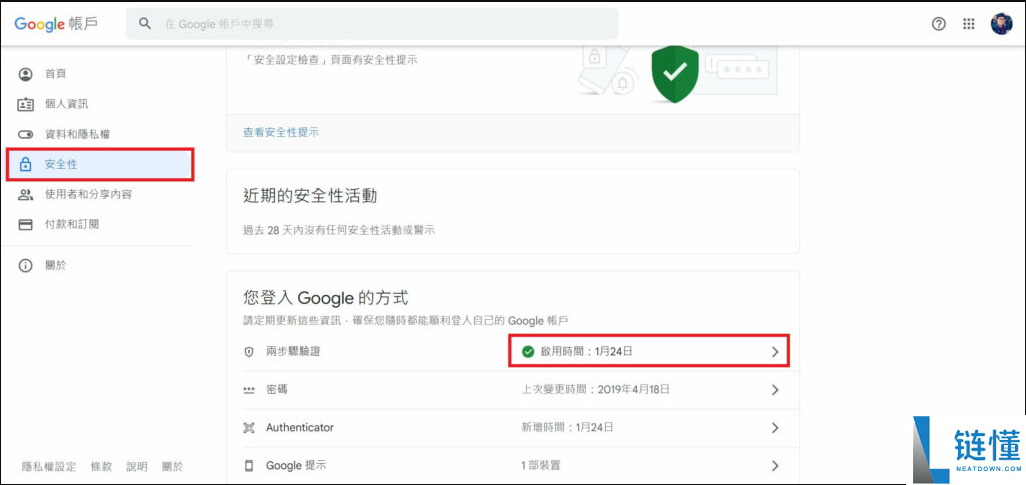Click the Authenticator row icon
The image size is (1026, 485).
tap(249, 428)
